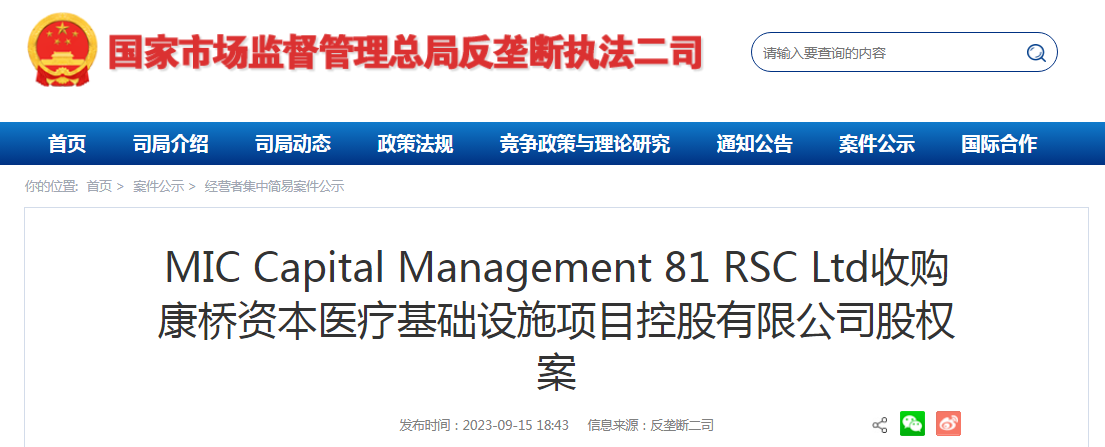
Task: Open the 司局介绍 menu item
Action: (x=171, y=144)
